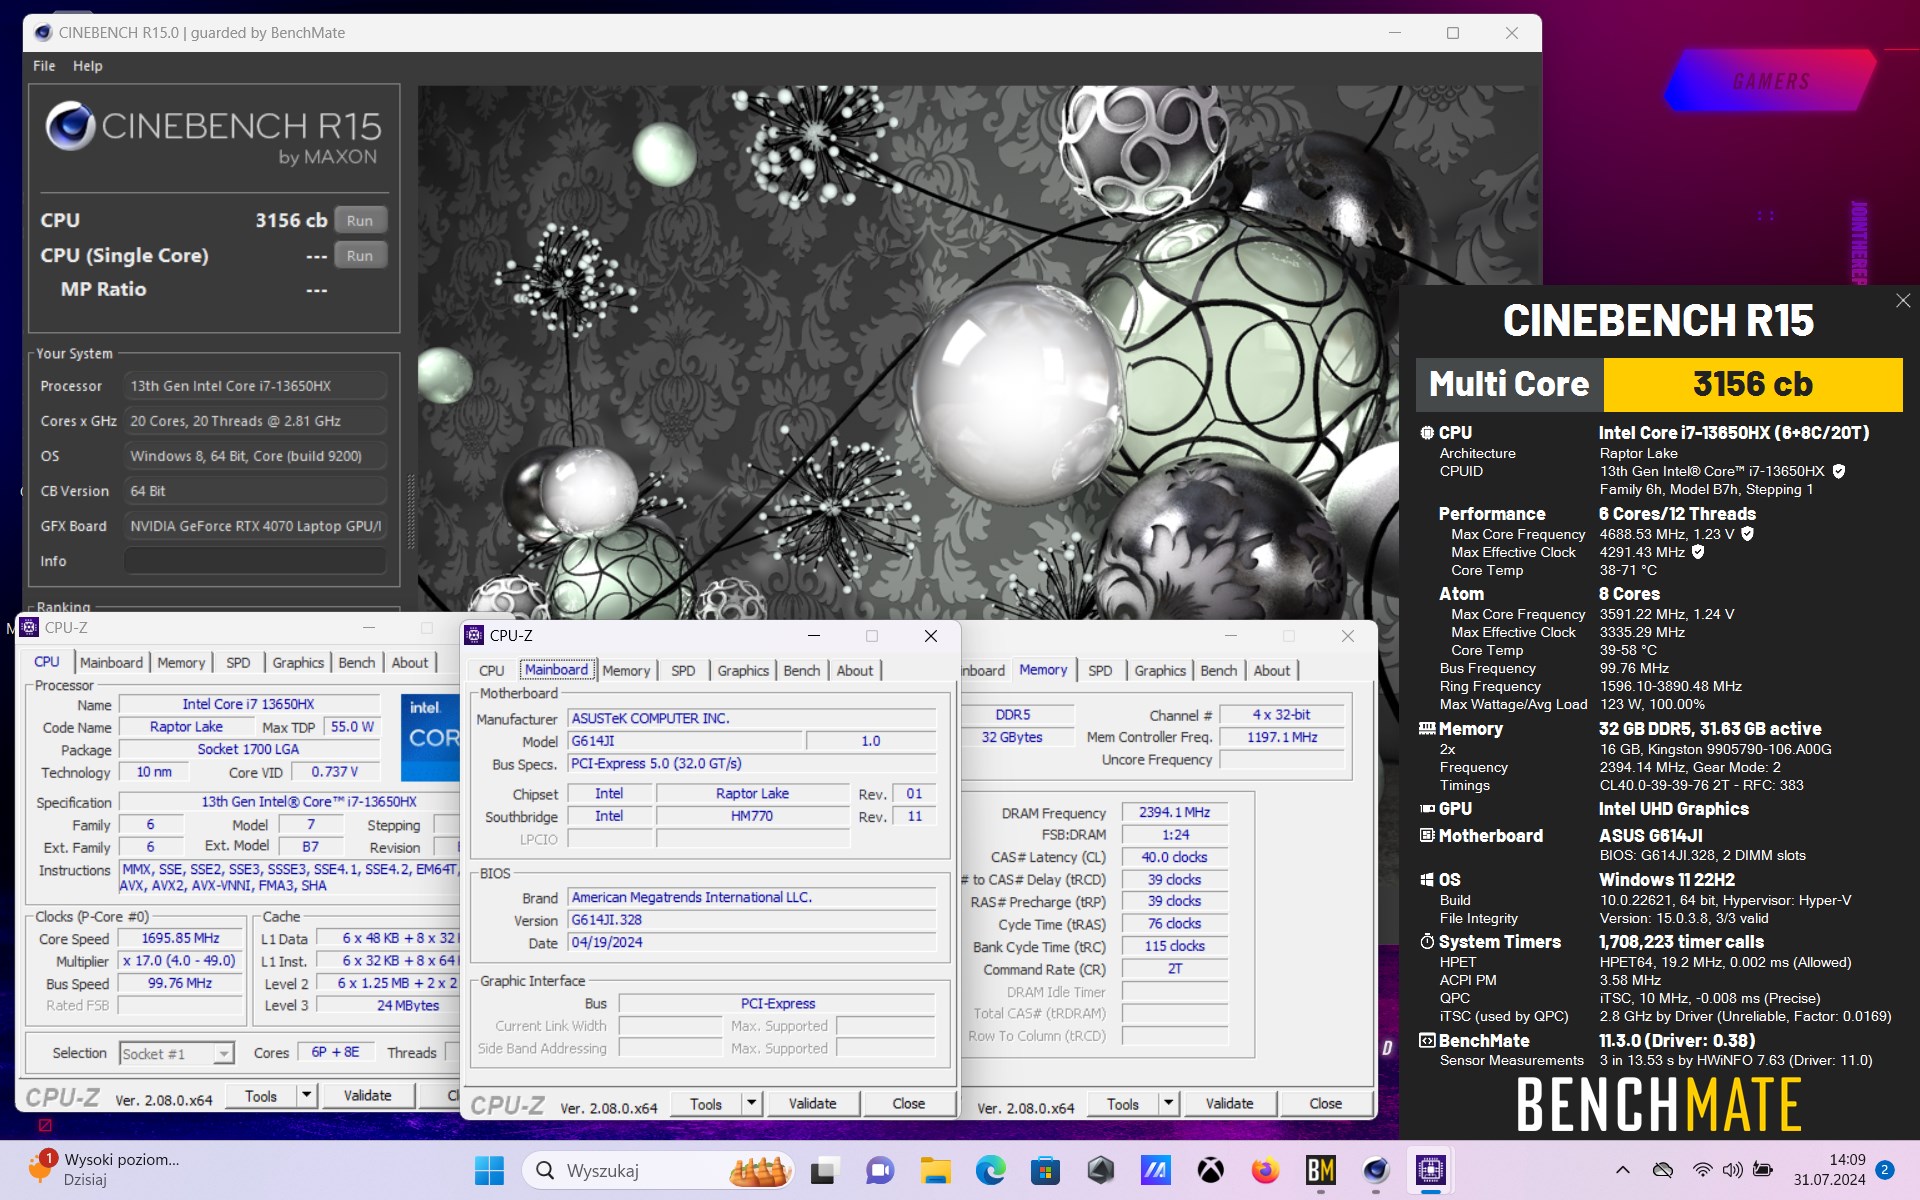The image size is (1920, 1200).
Task: Click shield icon next to 4291.43 MHz
Action: tap(1697, 552)
